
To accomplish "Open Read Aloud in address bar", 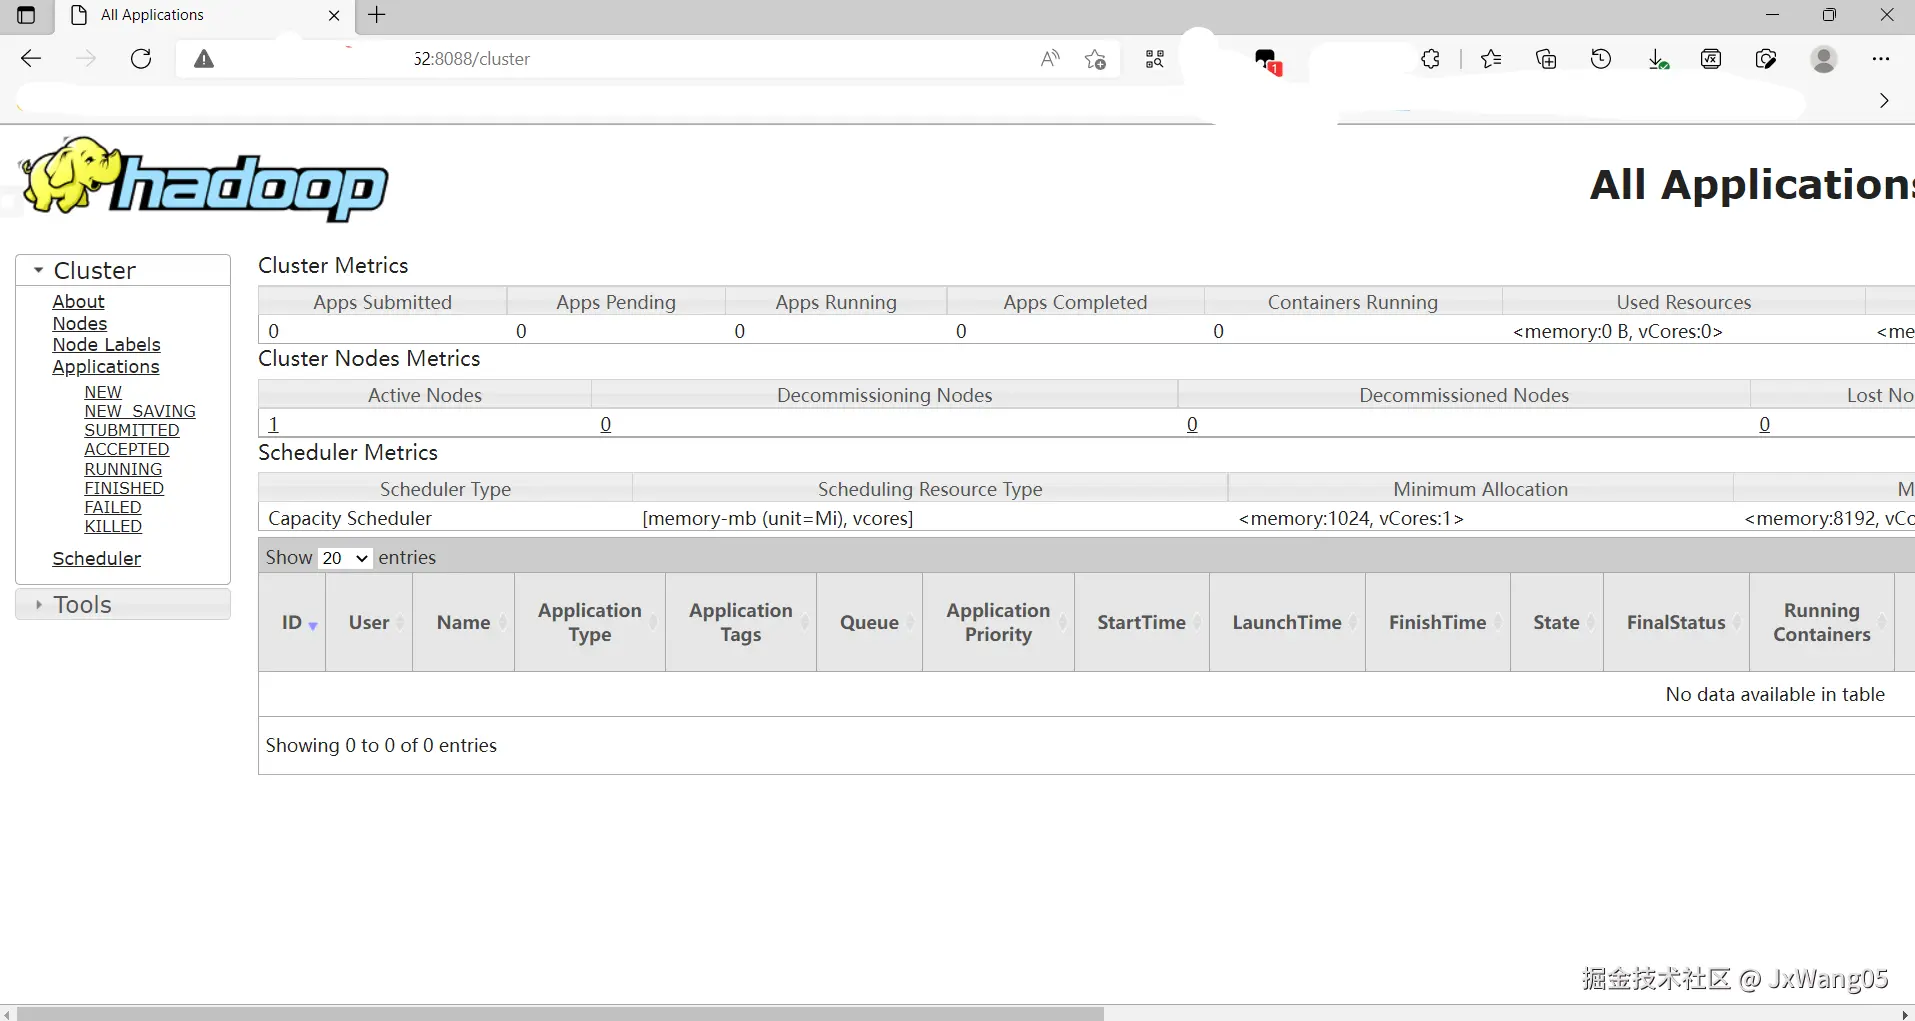I will [x=1049, y=59].
